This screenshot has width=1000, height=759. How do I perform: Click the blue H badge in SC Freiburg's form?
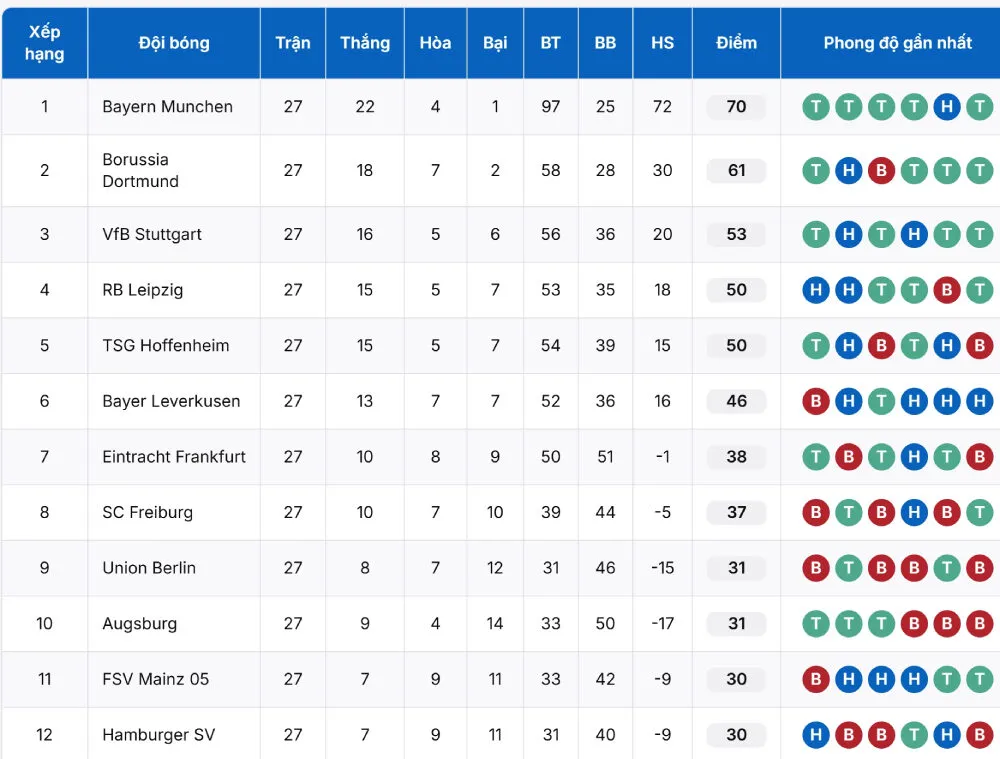point(913,512)
